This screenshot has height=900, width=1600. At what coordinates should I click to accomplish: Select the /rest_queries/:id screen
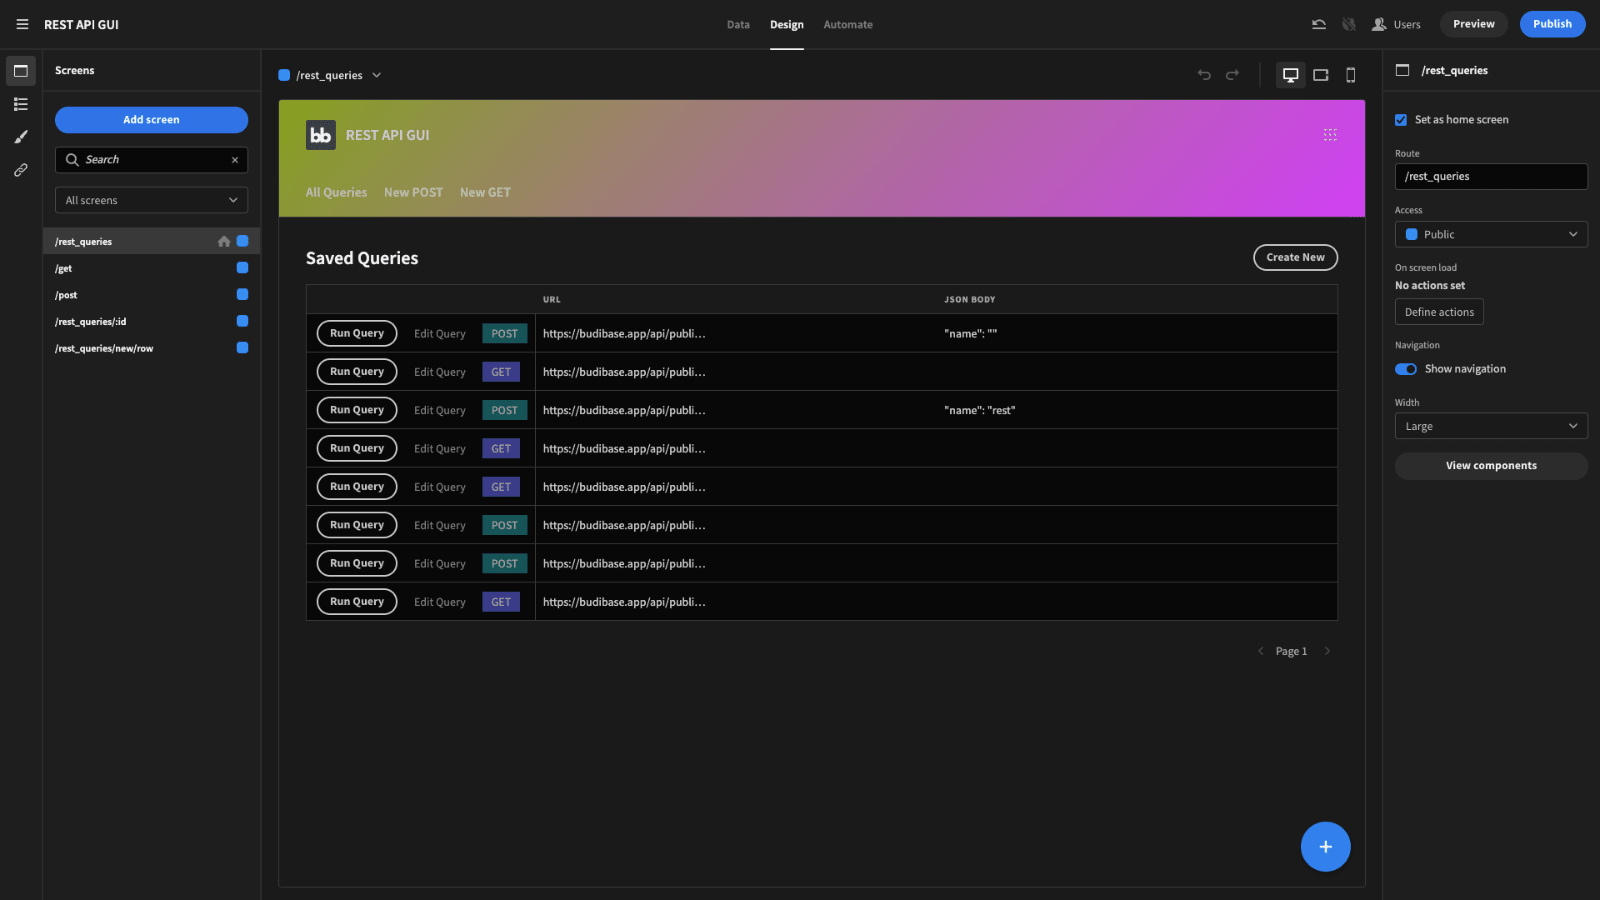coord(152,322)
